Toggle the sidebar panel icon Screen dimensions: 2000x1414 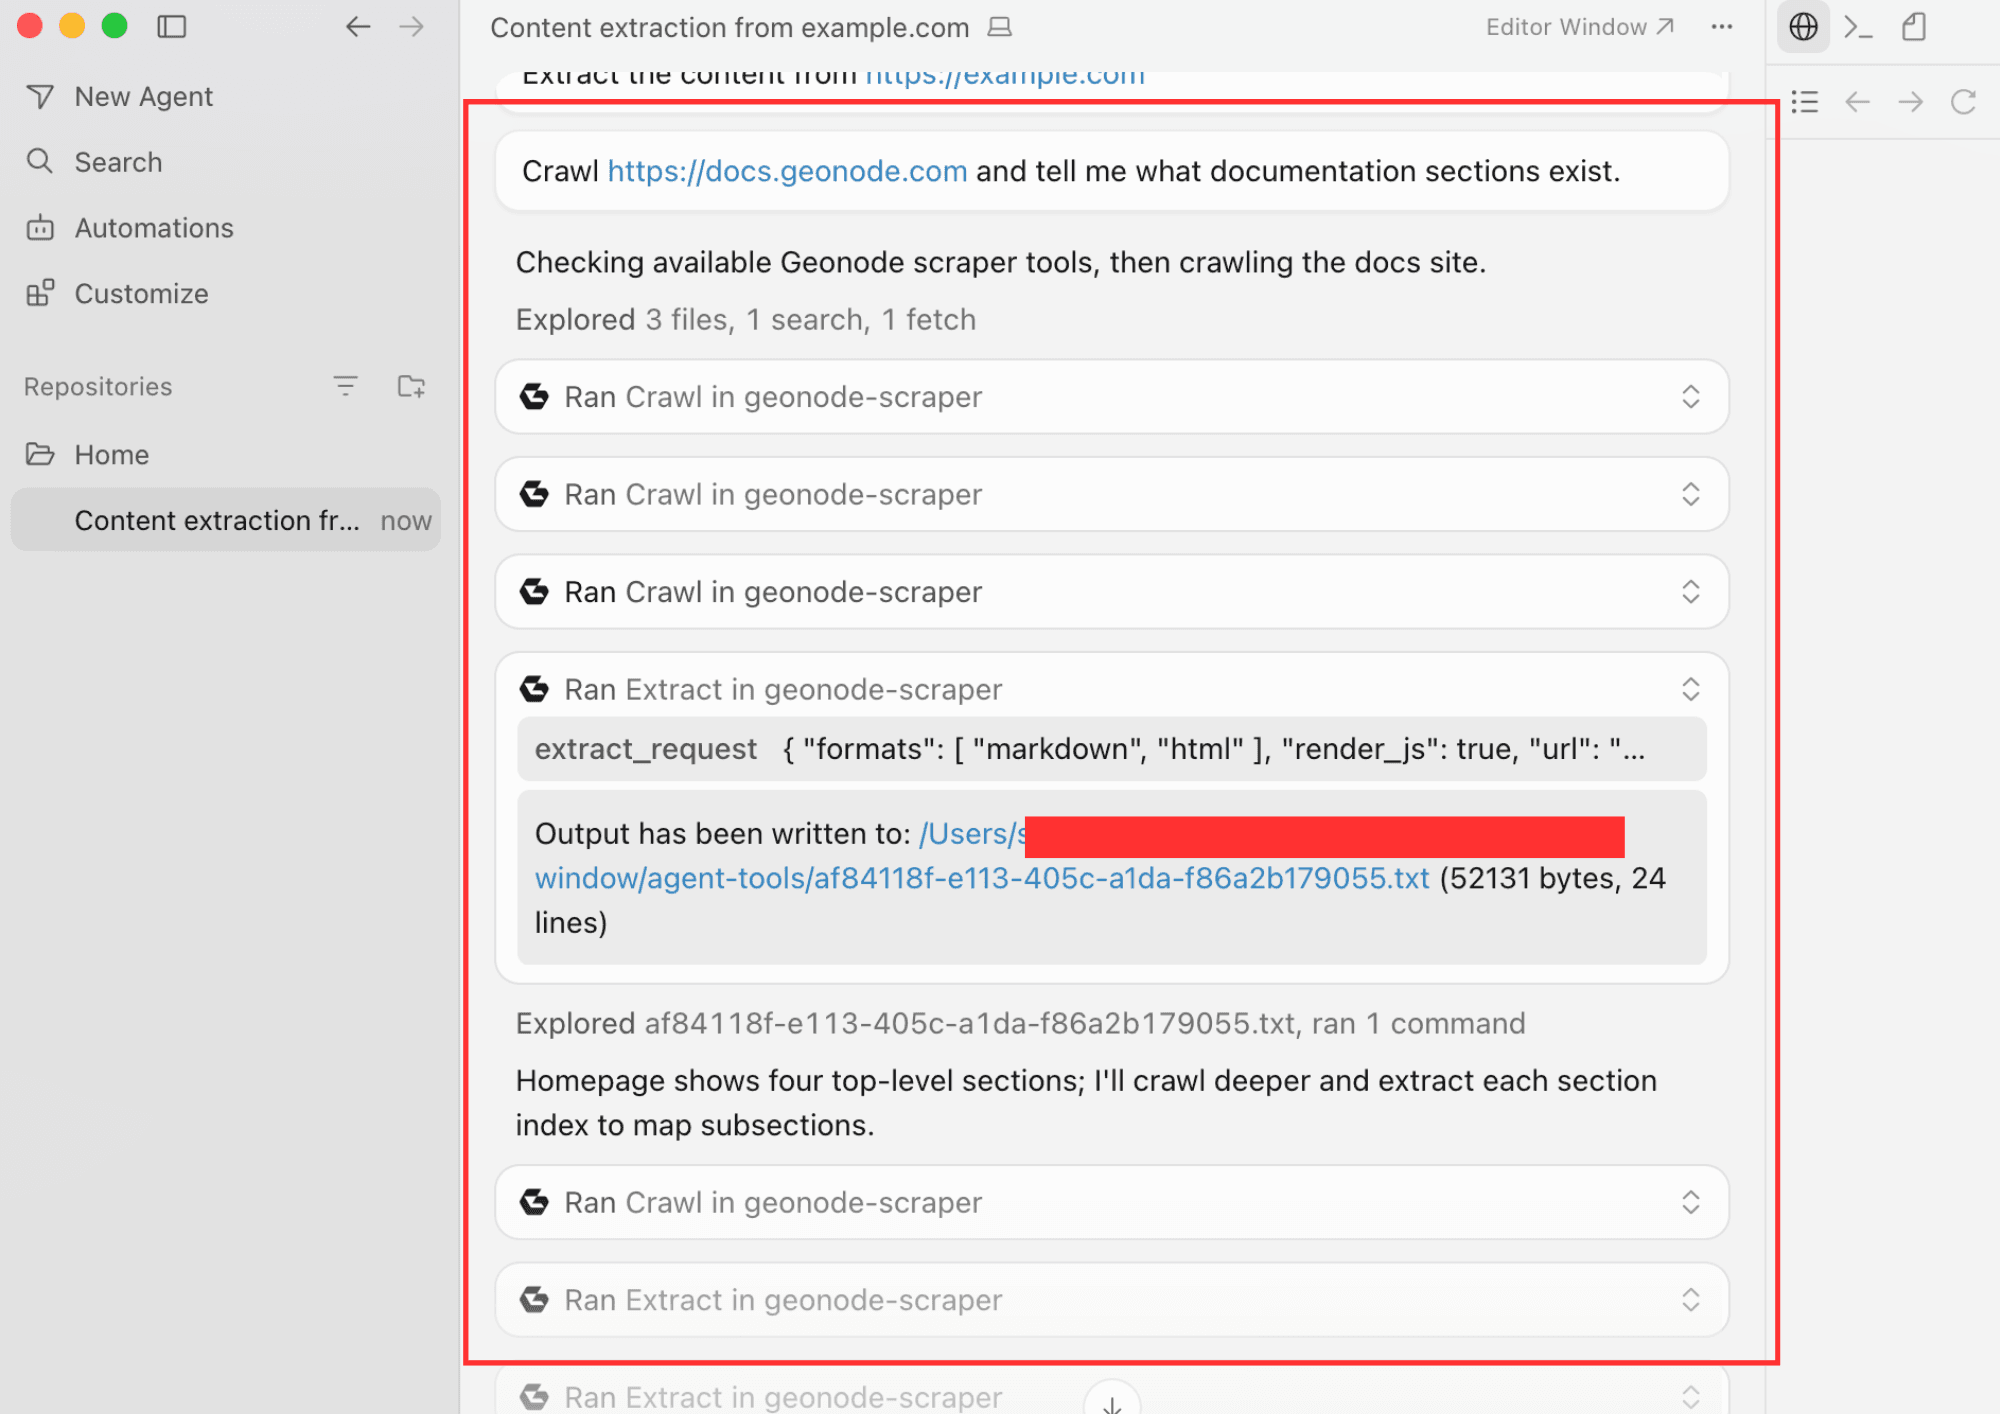172,27
